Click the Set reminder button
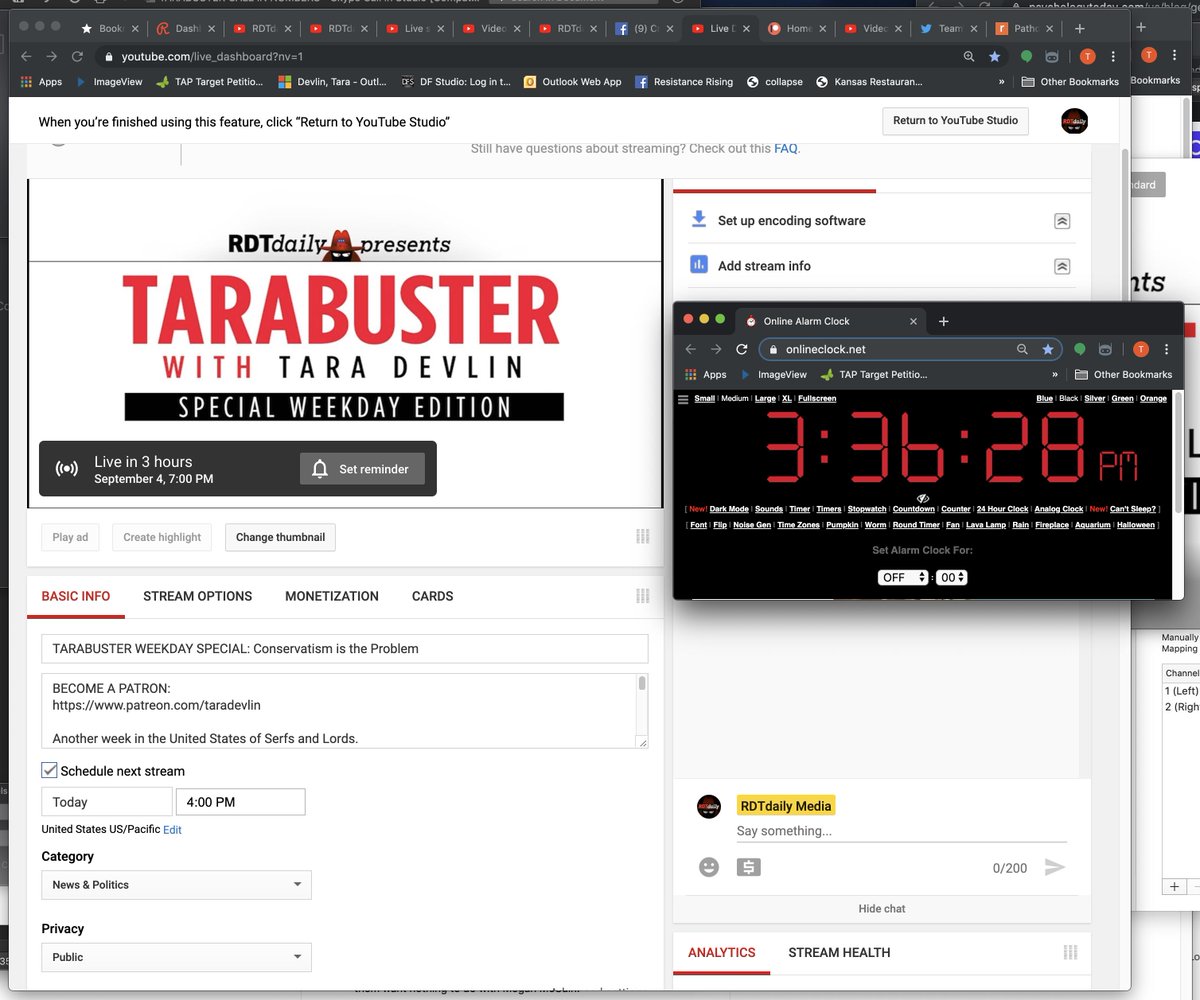1200x1000 pixels. pos(362,469)
